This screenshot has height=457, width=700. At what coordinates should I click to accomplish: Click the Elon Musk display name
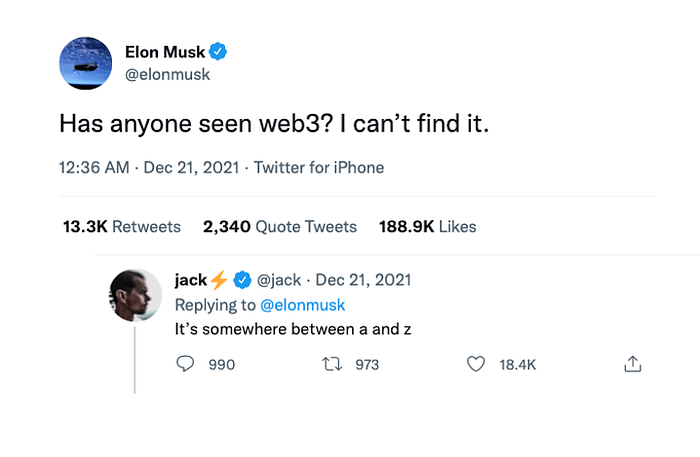(x=164, y=52)
